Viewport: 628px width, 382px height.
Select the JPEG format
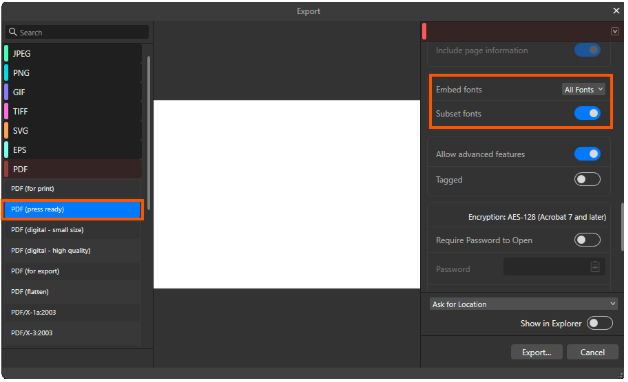click(73, 54)
